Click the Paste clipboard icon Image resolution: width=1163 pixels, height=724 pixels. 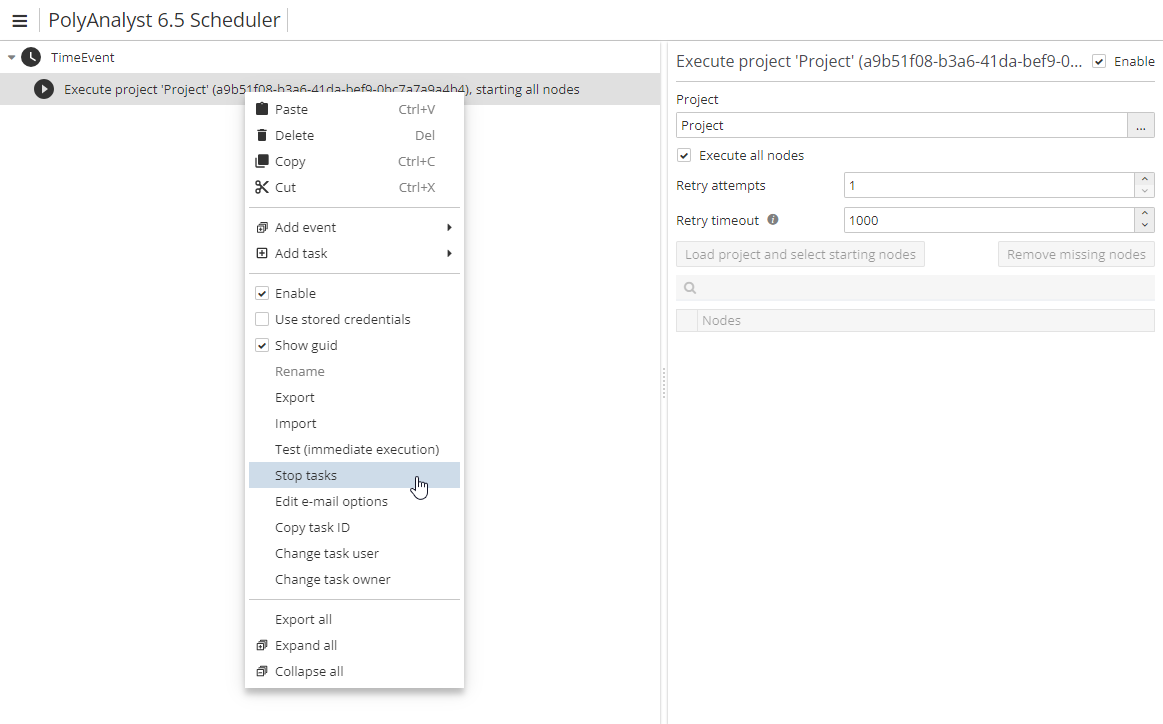262,109
